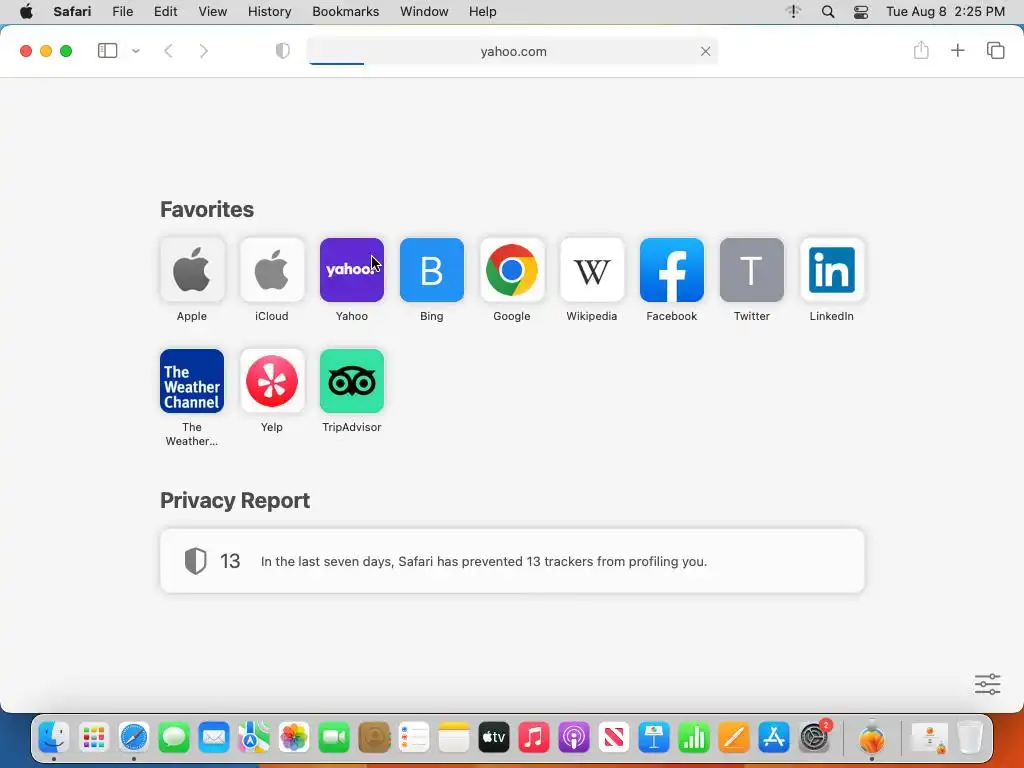This screenshot has height=768, width=1024.
Task: Open the Apple favorite
Action: [x=192, y=270]
